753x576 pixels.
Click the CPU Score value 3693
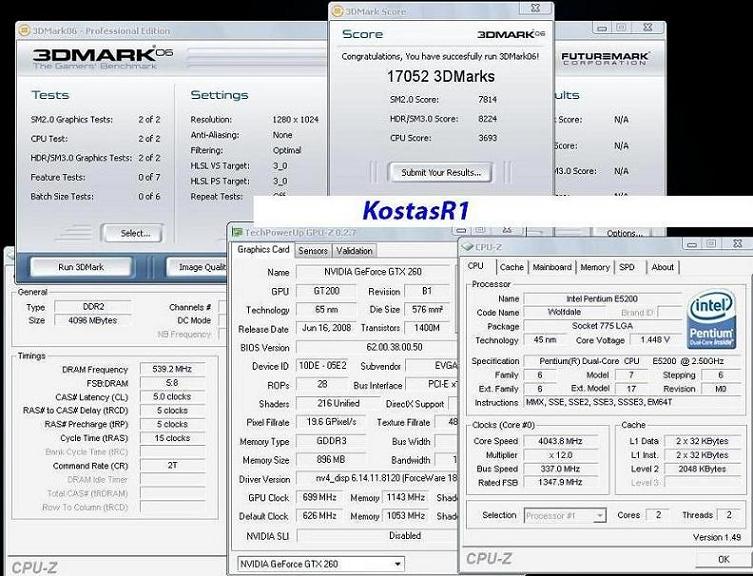(487, 138)
